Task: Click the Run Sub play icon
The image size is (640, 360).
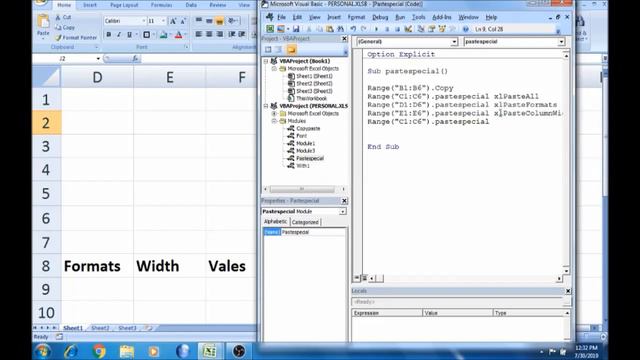Action: point(376,29)
